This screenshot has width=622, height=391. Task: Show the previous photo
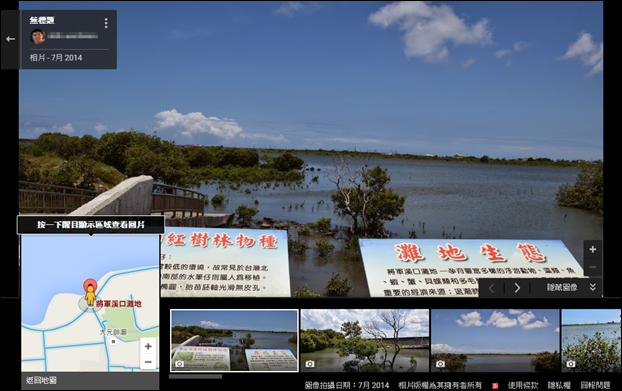[x=491, y=288]
